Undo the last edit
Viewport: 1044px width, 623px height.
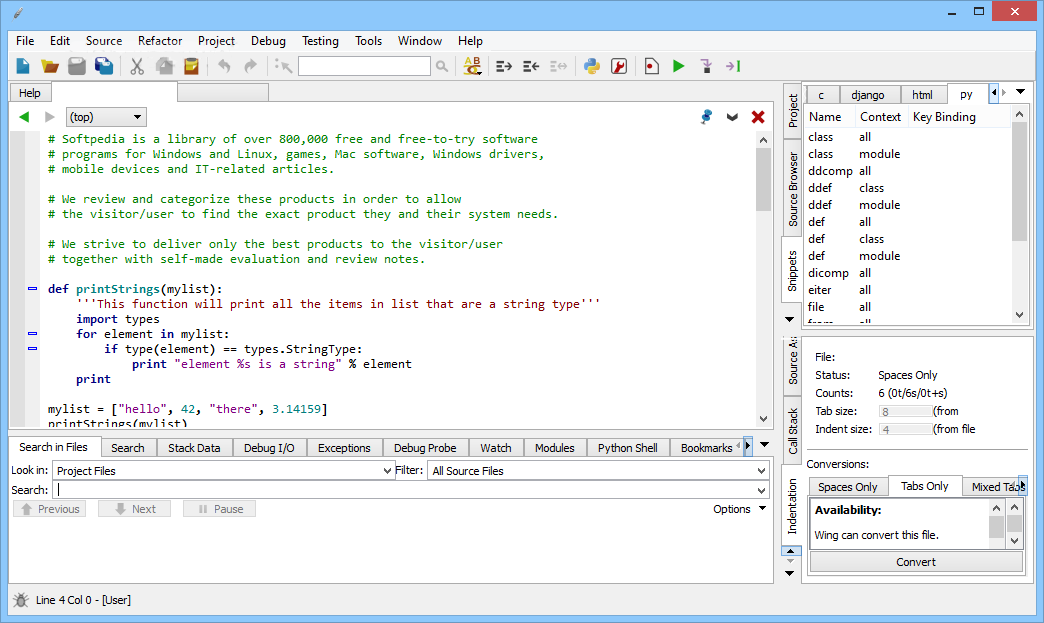coord(224,66)
